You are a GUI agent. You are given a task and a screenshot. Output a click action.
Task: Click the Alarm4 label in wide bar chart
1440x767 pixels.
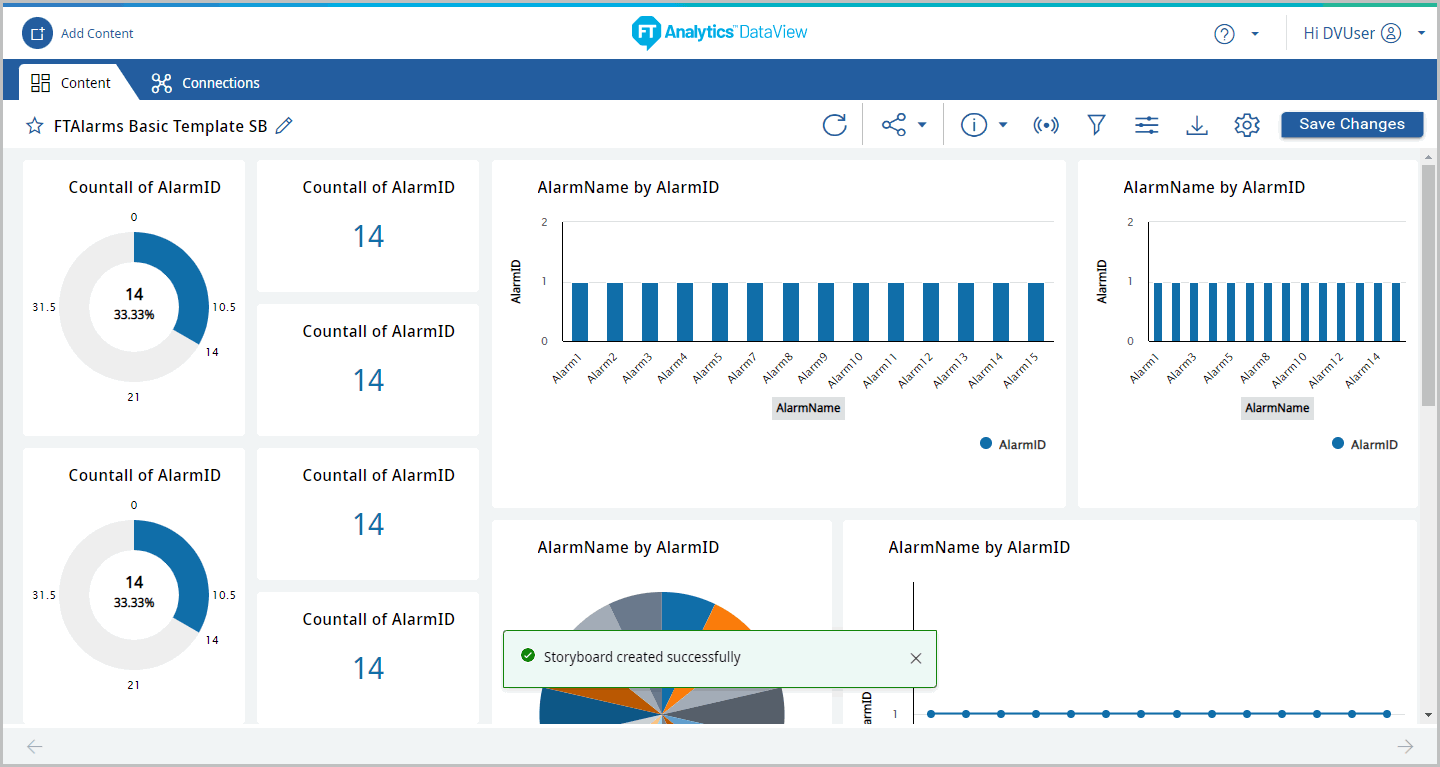tap(672, 369)
